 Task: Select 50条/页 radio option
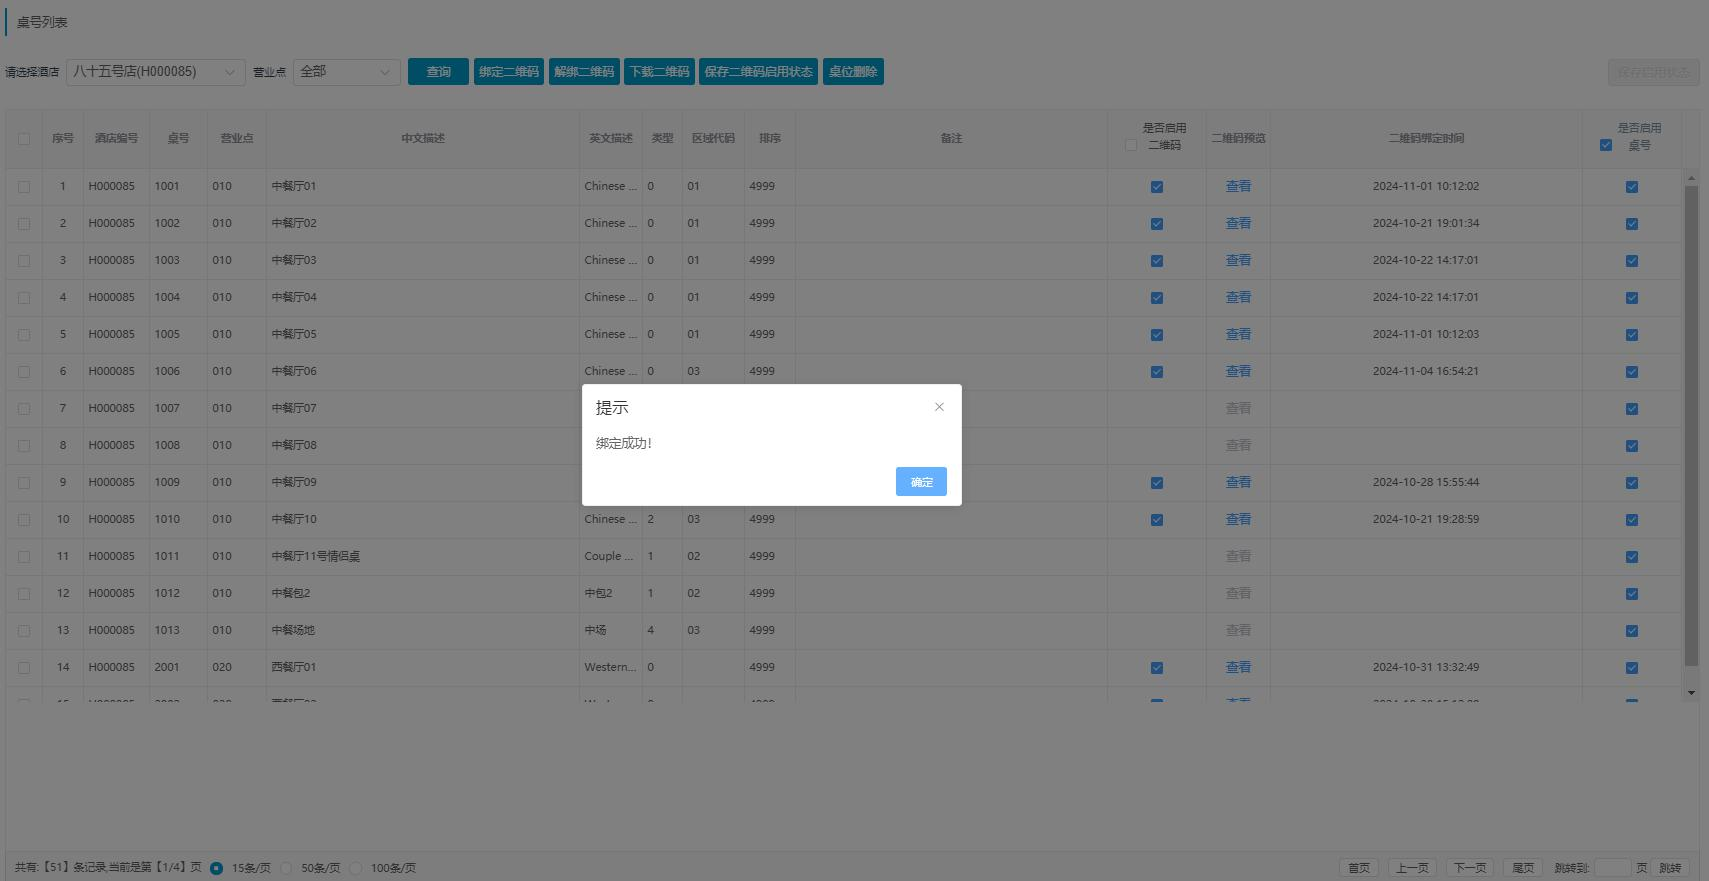287,868
